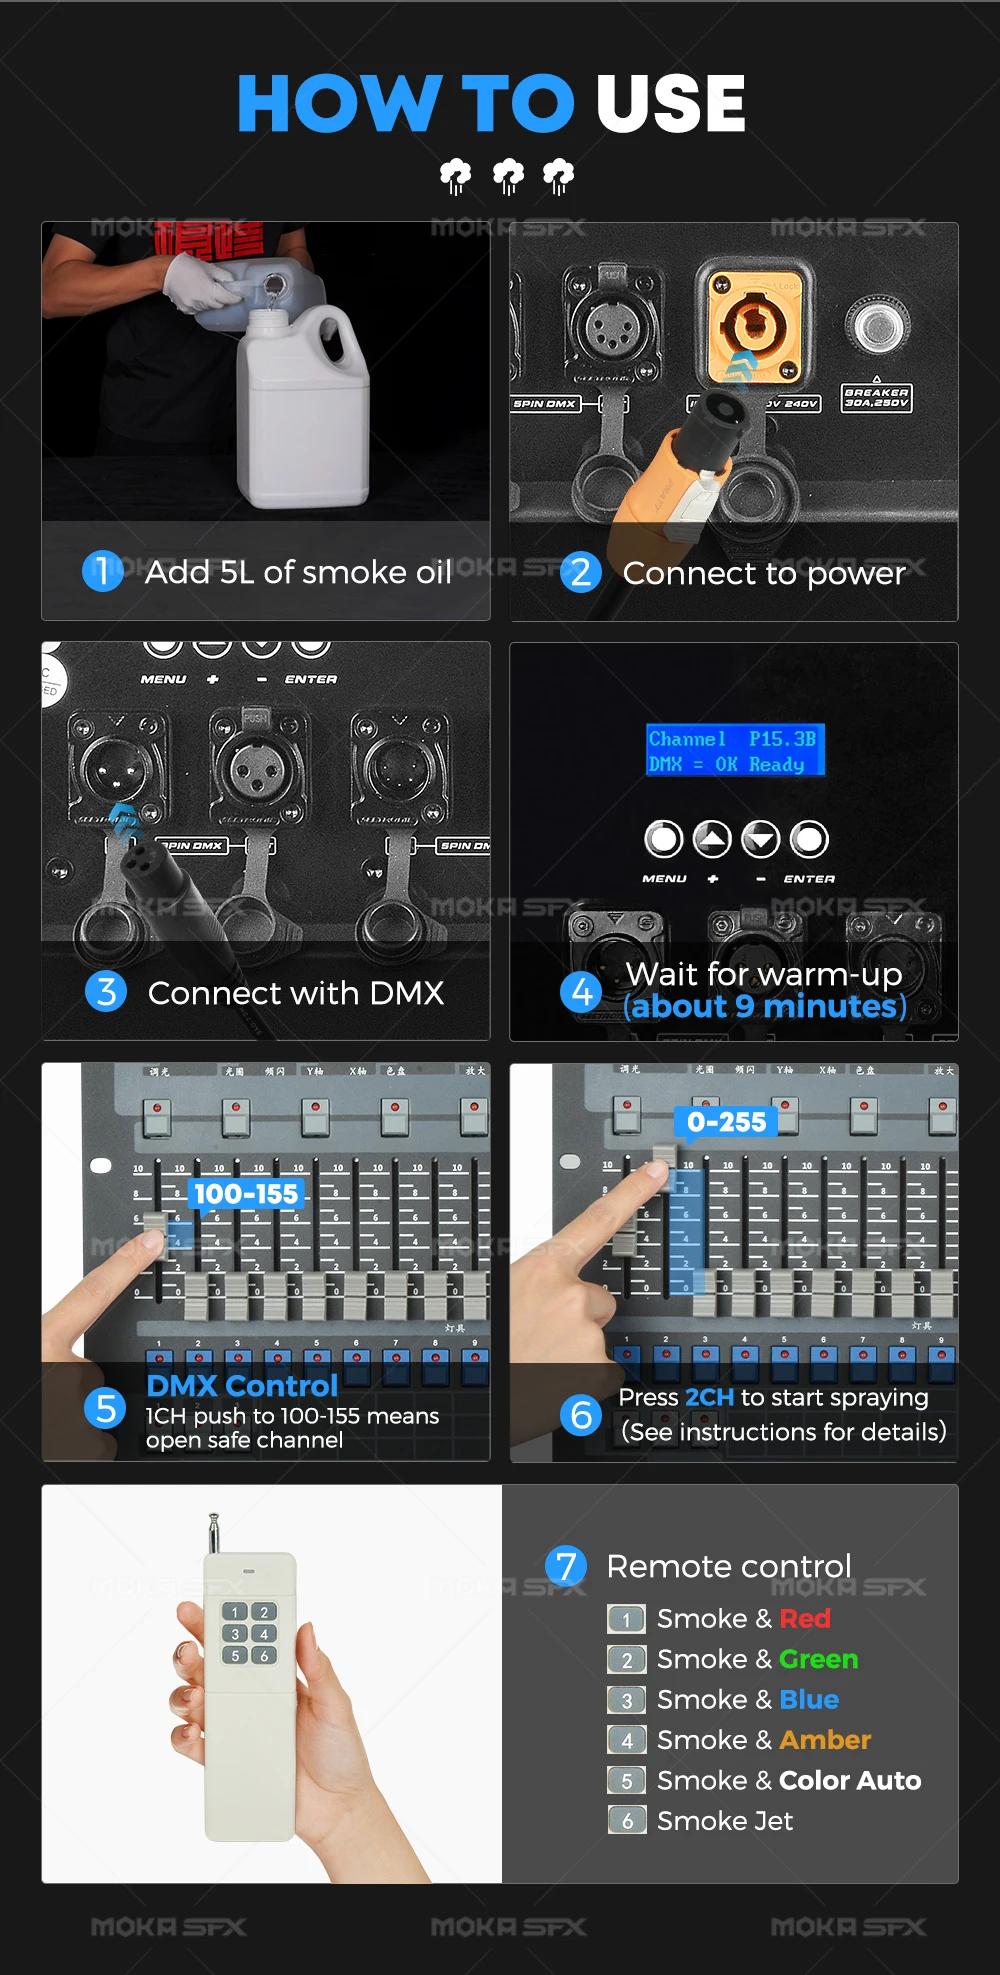Click the blue step 1 number badge
This screenshot has width=1000, height=1975.
[102, 572]
